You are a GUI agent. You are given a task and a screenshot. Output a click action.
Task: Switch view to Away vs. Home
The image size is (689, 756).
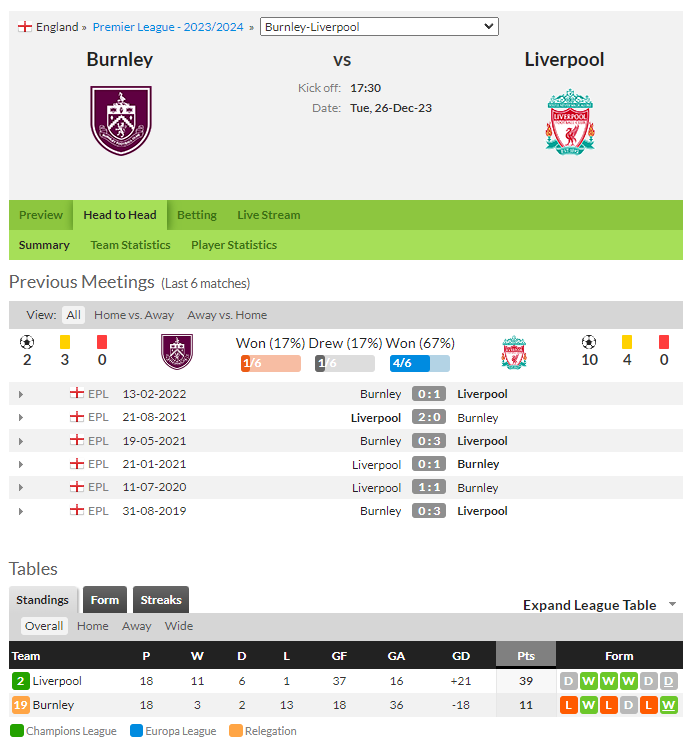227,315
